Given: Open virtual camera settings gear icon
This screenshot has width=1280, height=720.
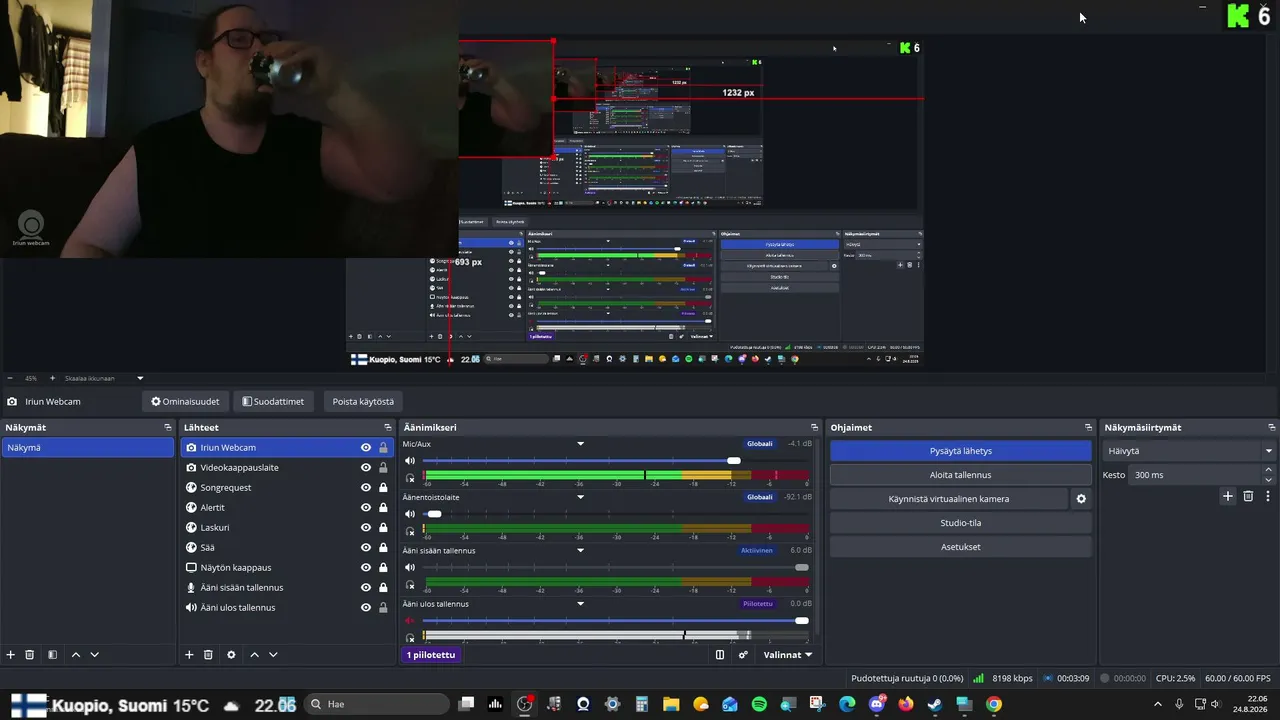Looking at the screenshot, I should (x=1081, y=499).
